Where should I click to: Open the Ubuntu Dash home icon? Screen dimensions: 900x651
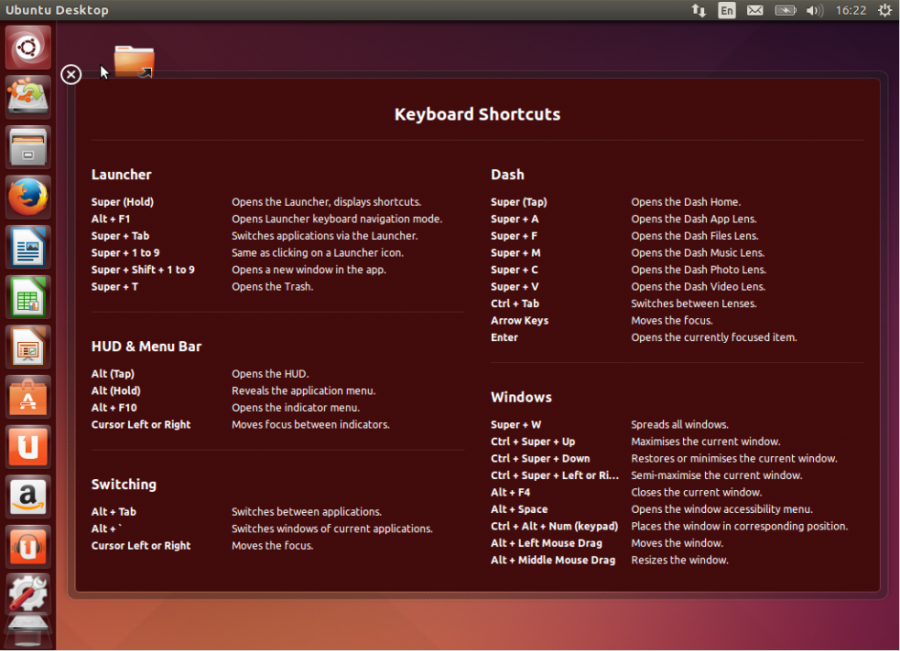(x=27, y=47)
